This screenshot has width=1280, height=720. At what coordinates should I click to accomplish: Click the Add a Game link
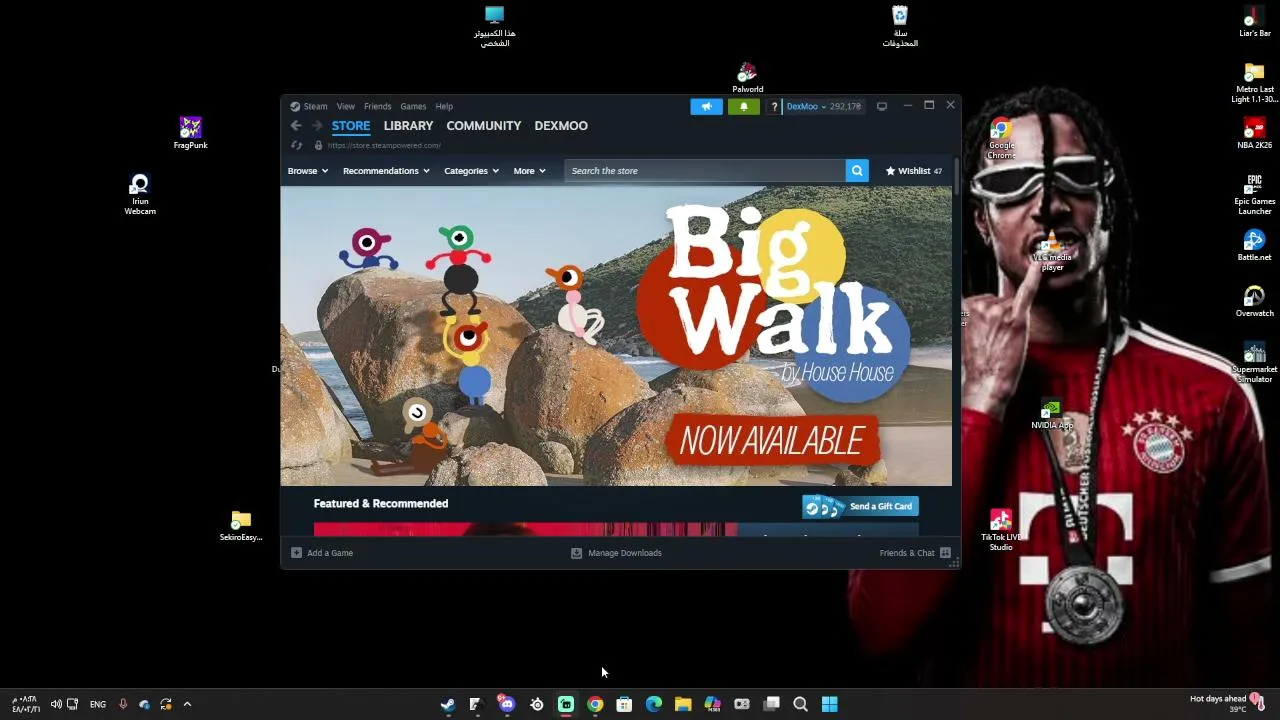coord(330,553)
